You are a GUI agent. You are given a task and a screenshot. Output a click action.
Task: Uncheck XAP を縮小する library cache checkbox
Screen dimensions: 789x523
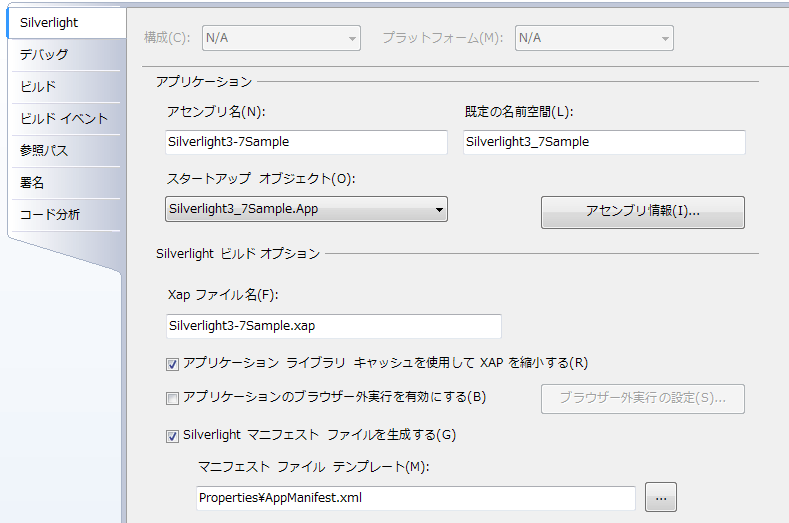click(x=173, y=364)
